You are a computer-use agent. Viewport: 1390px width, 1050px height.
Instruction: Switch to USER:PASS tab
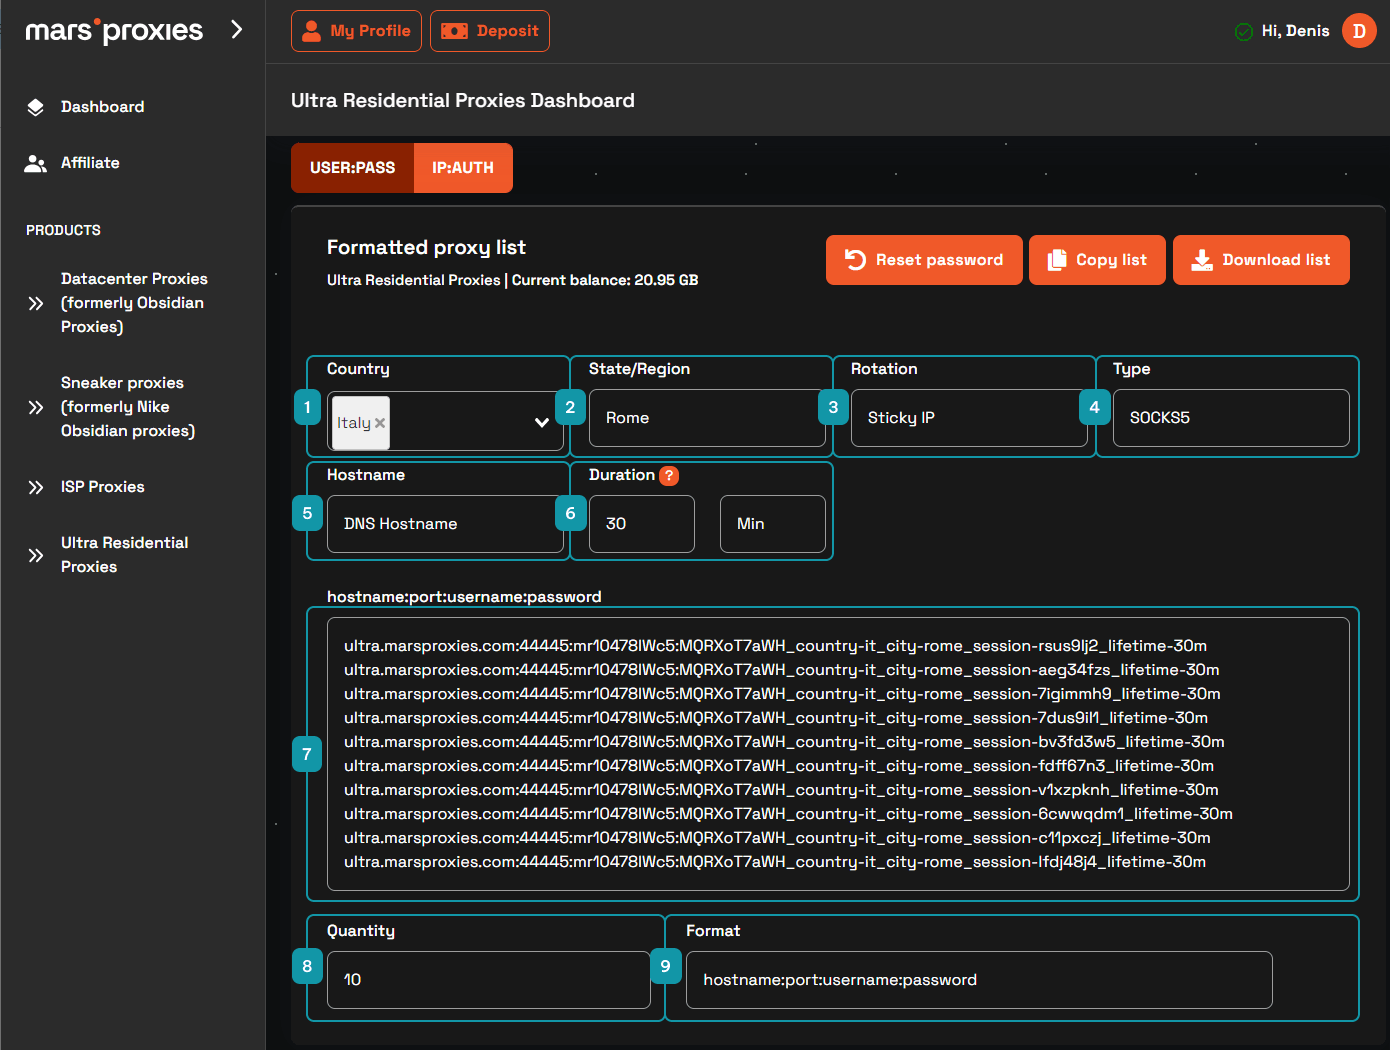click(x=352, y=168)
